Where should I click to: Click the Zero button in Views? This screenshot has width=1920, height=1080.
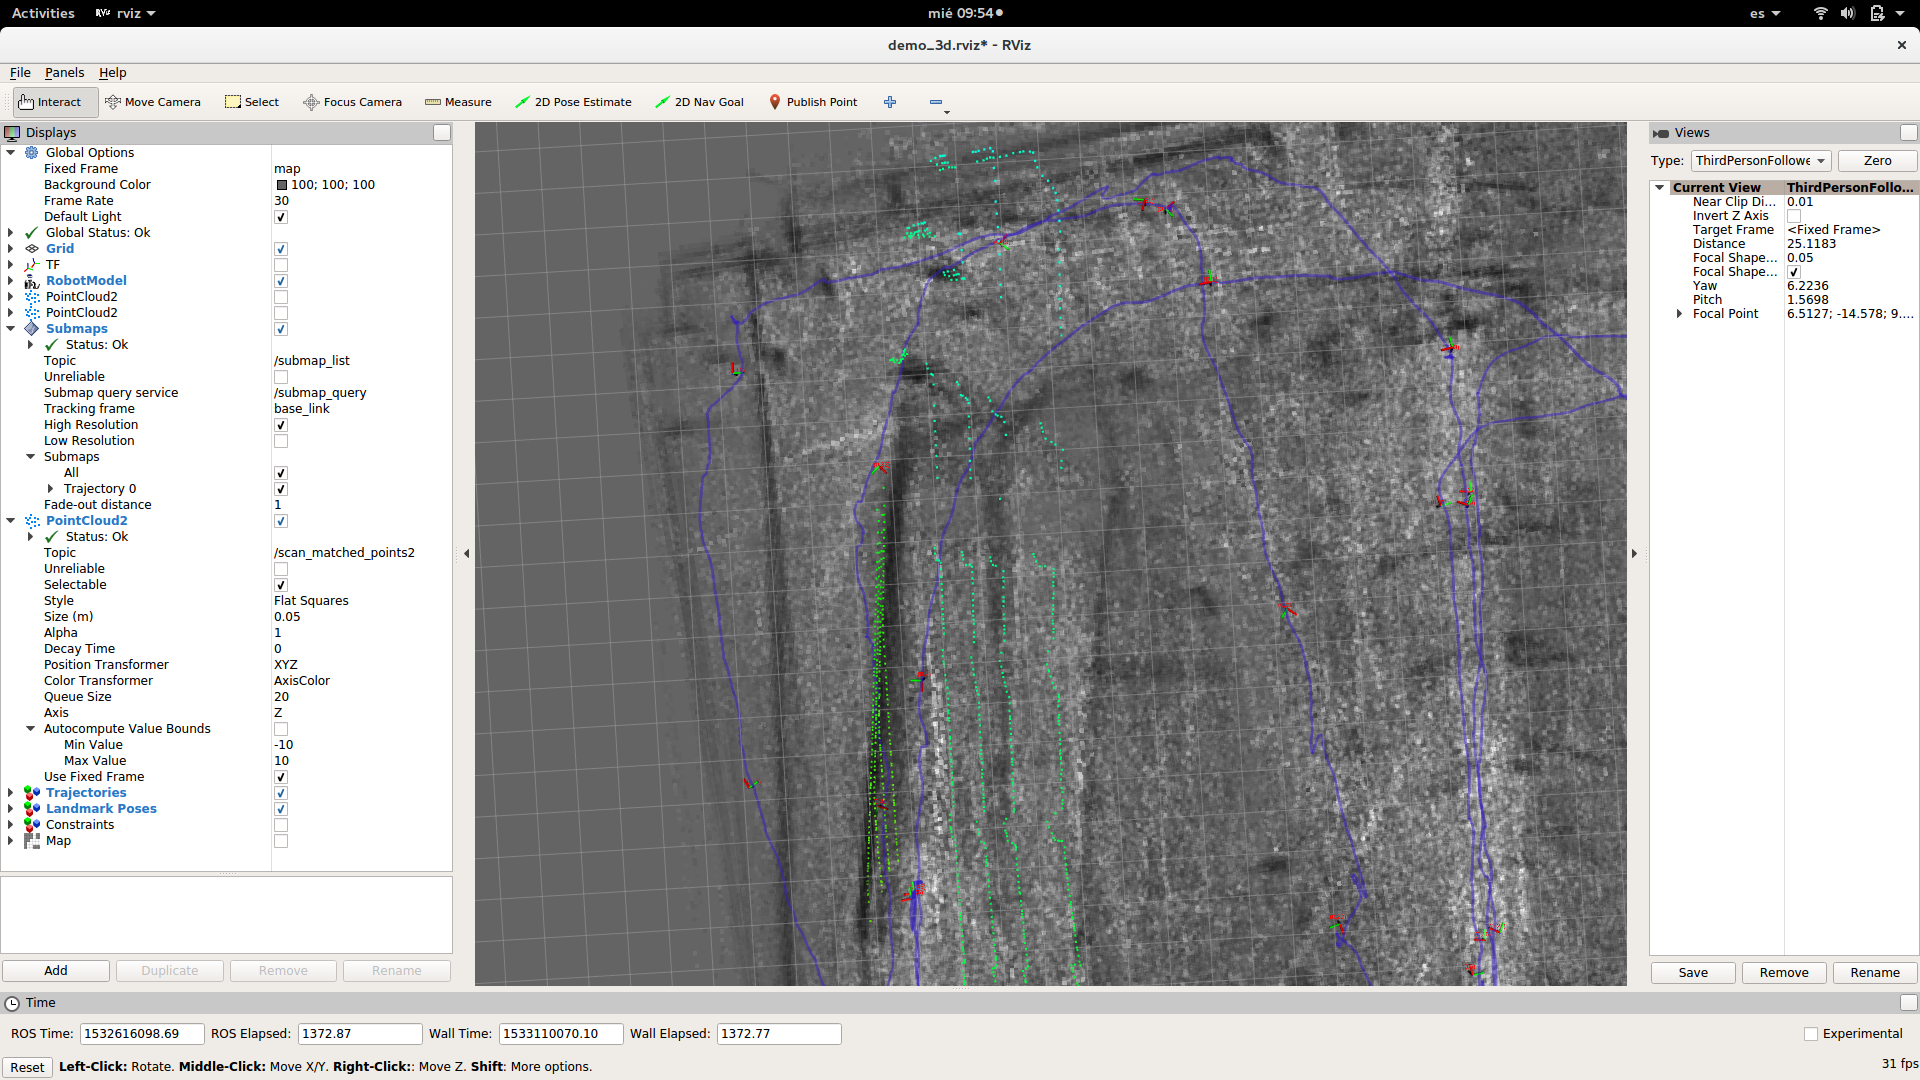[1877, 160]
